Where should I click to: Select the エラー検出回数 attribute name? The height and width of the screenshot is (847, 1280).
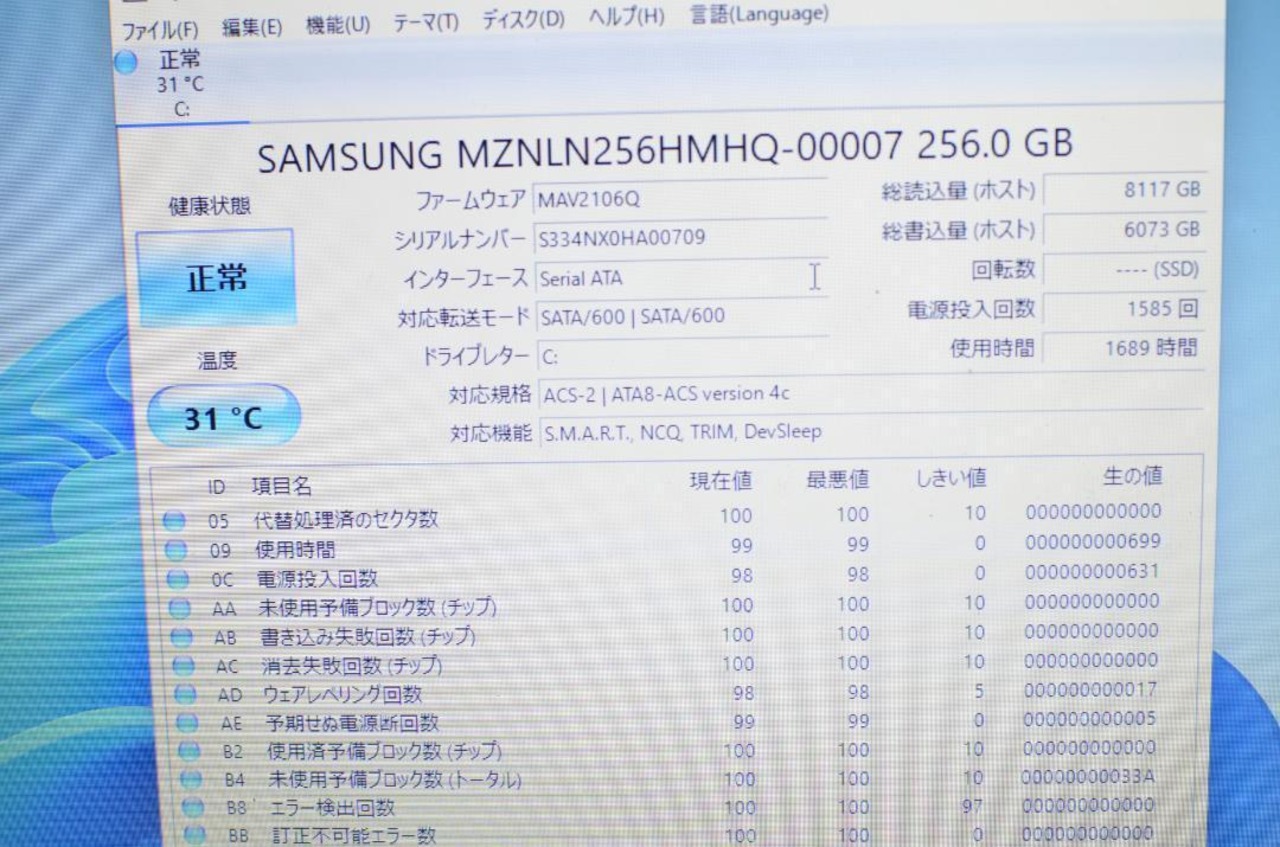[333, 807]
